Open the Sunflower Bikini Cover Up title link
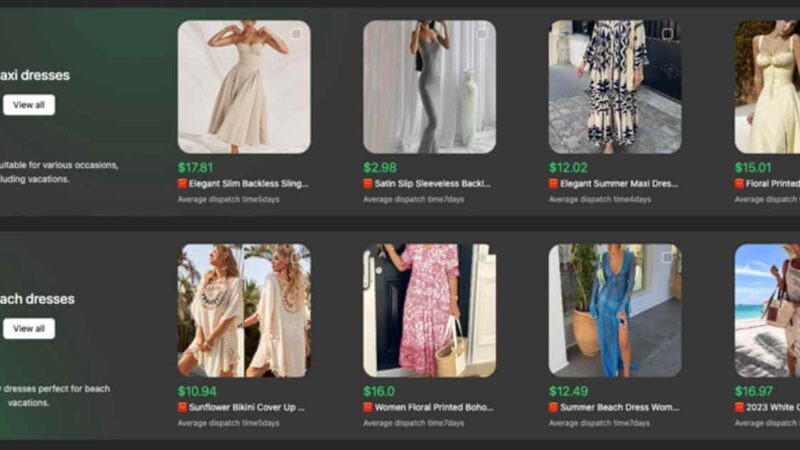 tap(249, 408)
